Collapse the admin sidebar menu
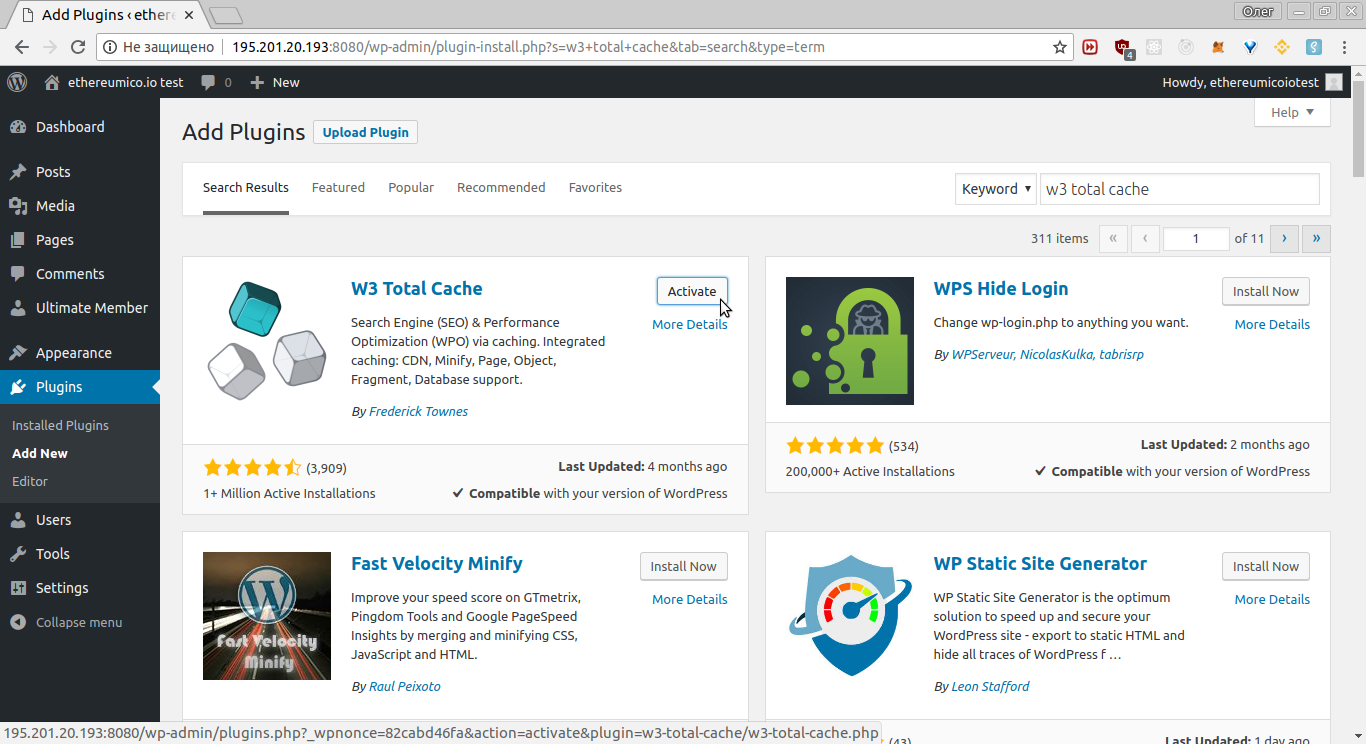1366x744 pixels. tap(66, 622)
